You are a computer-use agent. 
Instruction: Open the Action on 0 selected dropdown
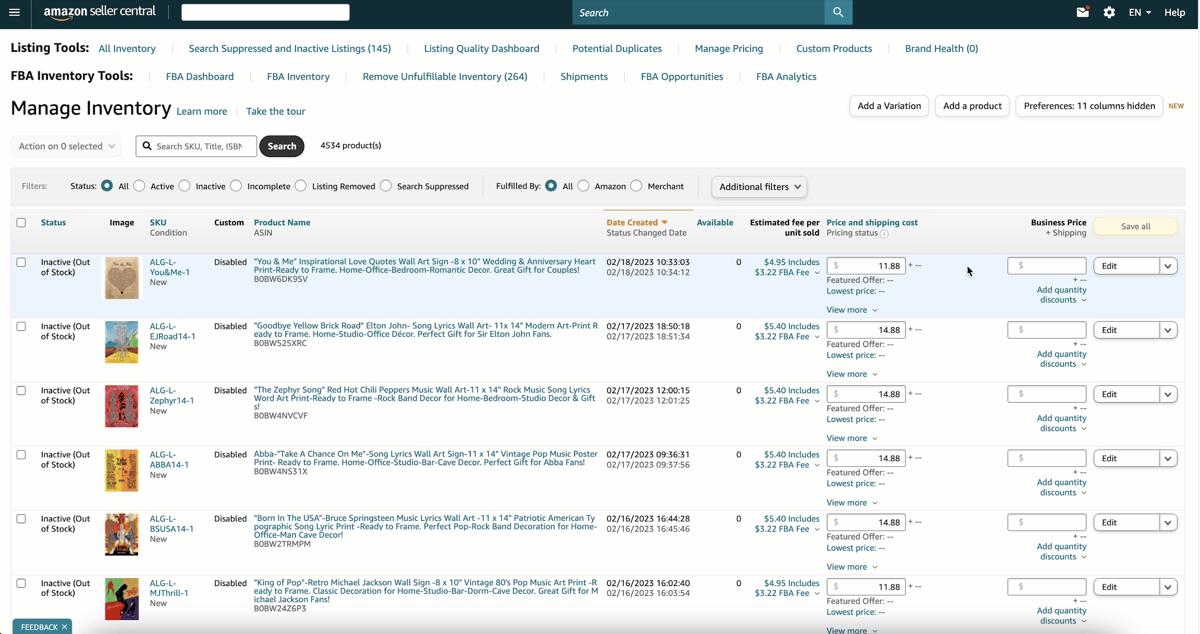pyautogui.click(x=65, y=145)
